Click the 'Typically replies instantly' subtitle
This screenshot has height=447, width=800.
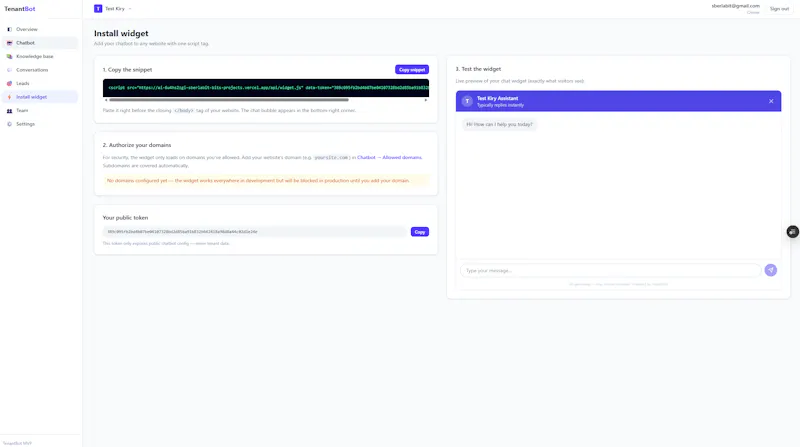tap(500, 105)
